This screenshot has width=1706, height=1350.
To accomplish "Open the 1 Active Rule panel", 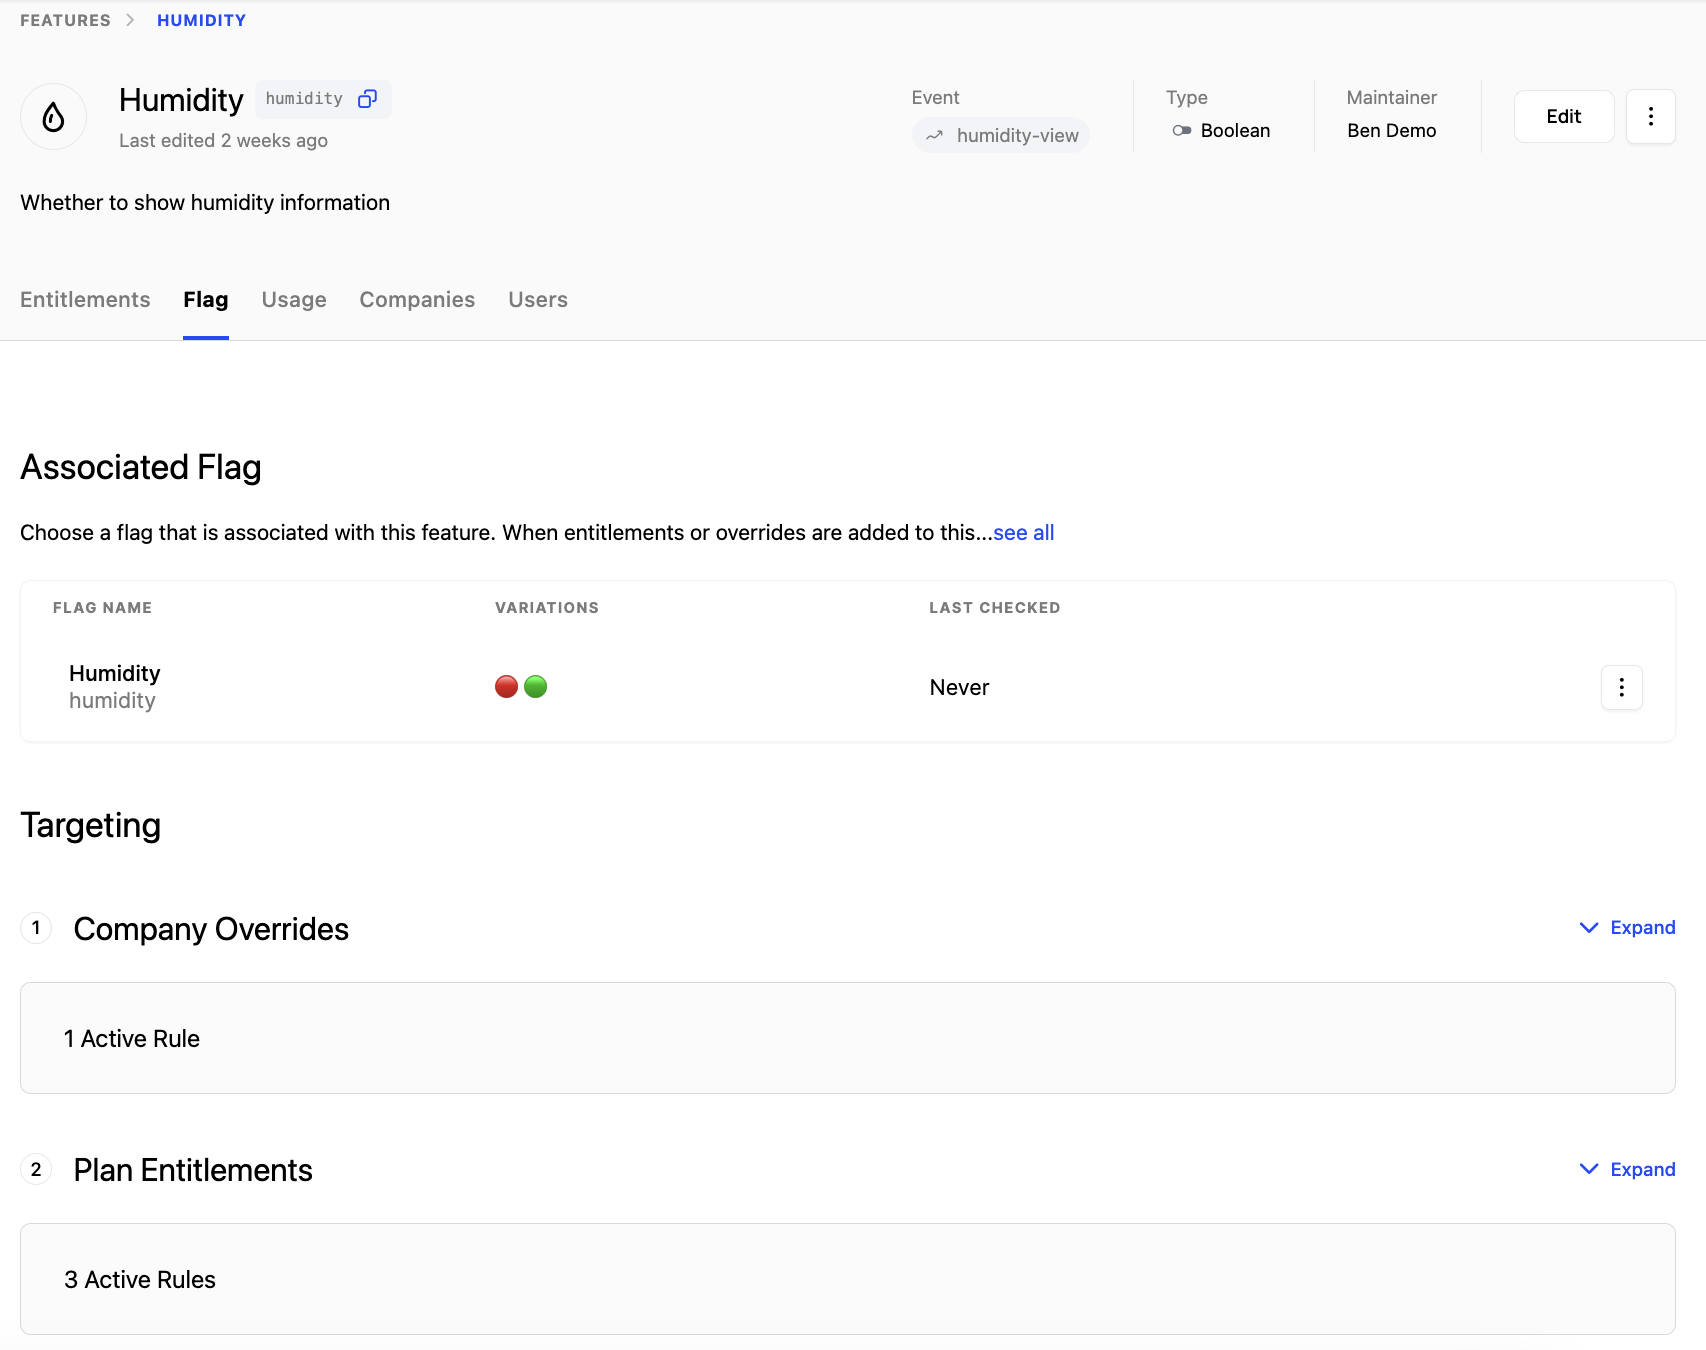I will [x=847, y=1038].
